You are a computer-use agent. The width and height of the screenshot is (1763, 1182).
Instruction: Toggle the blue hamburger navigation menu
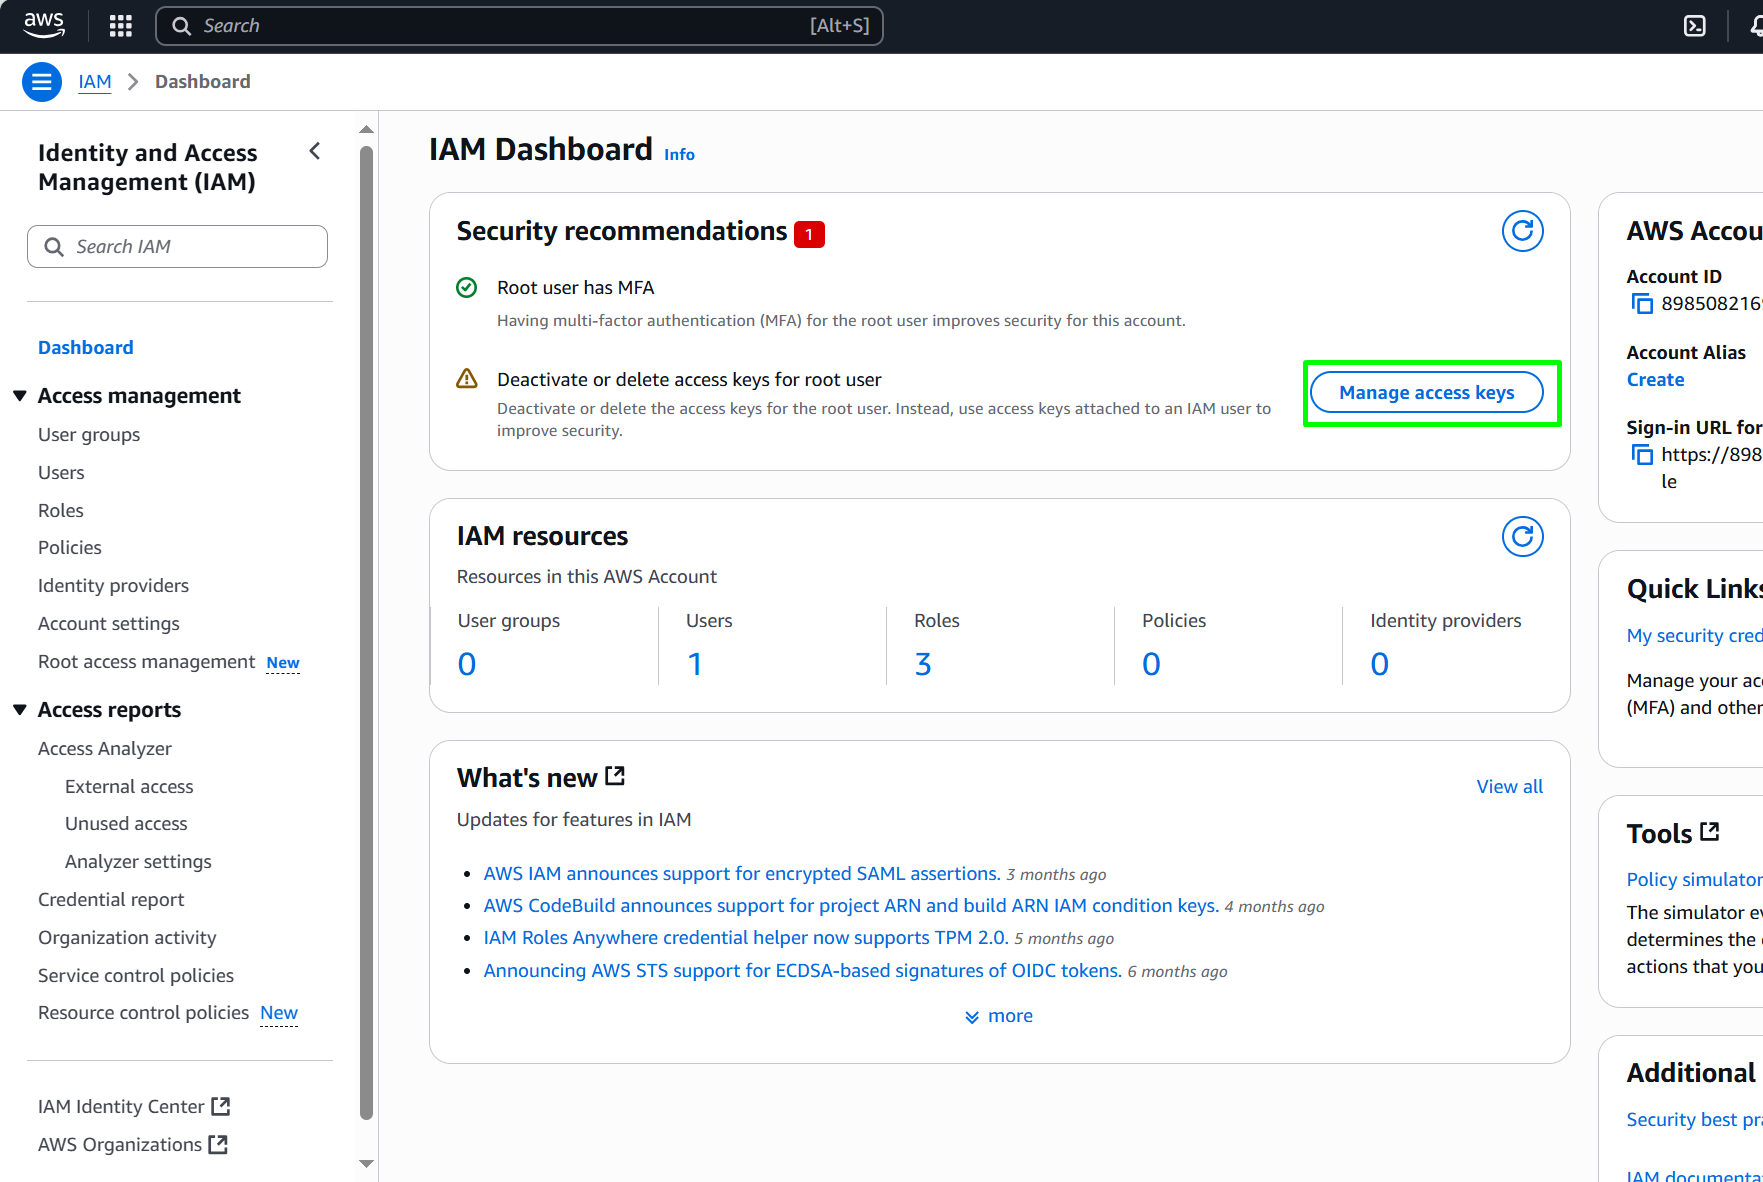tap(42, 82)
